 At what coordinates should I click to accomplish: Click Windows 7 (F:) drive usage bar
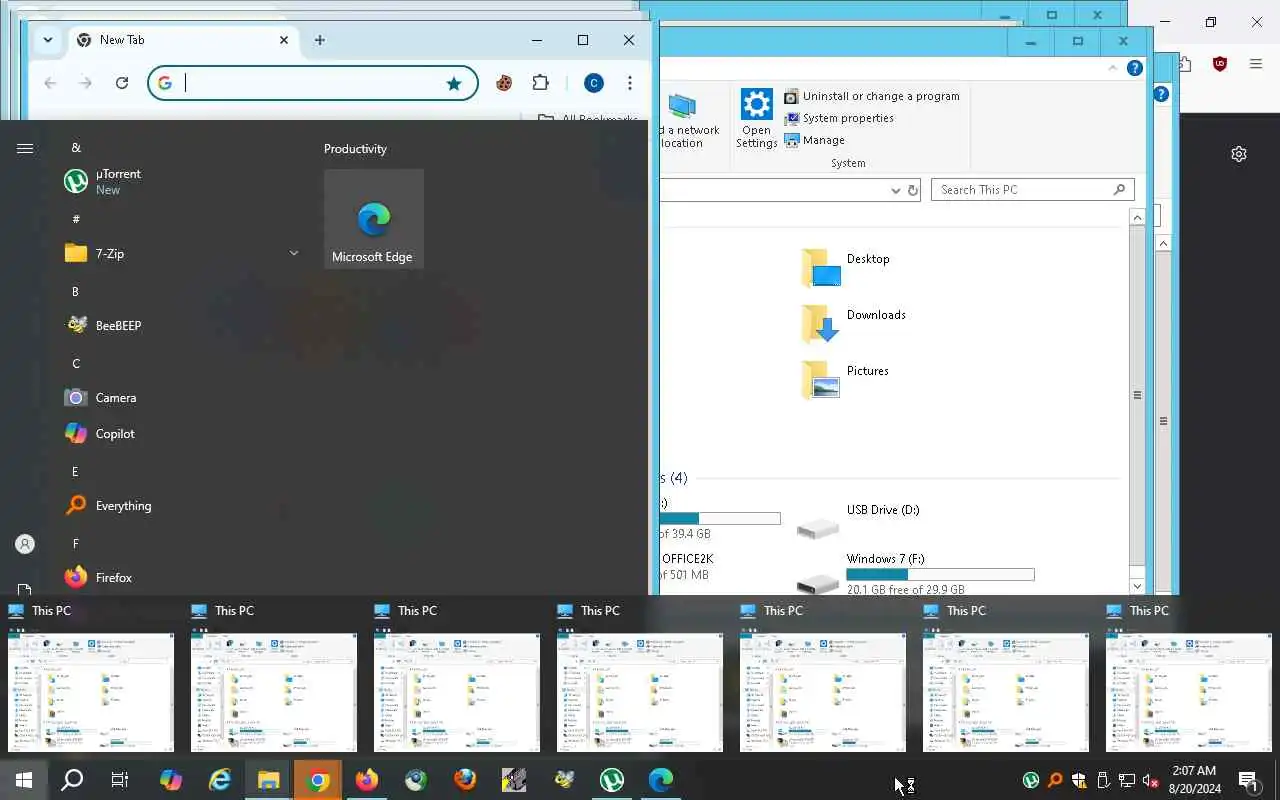pyautogui.click(x=940, y=575)
